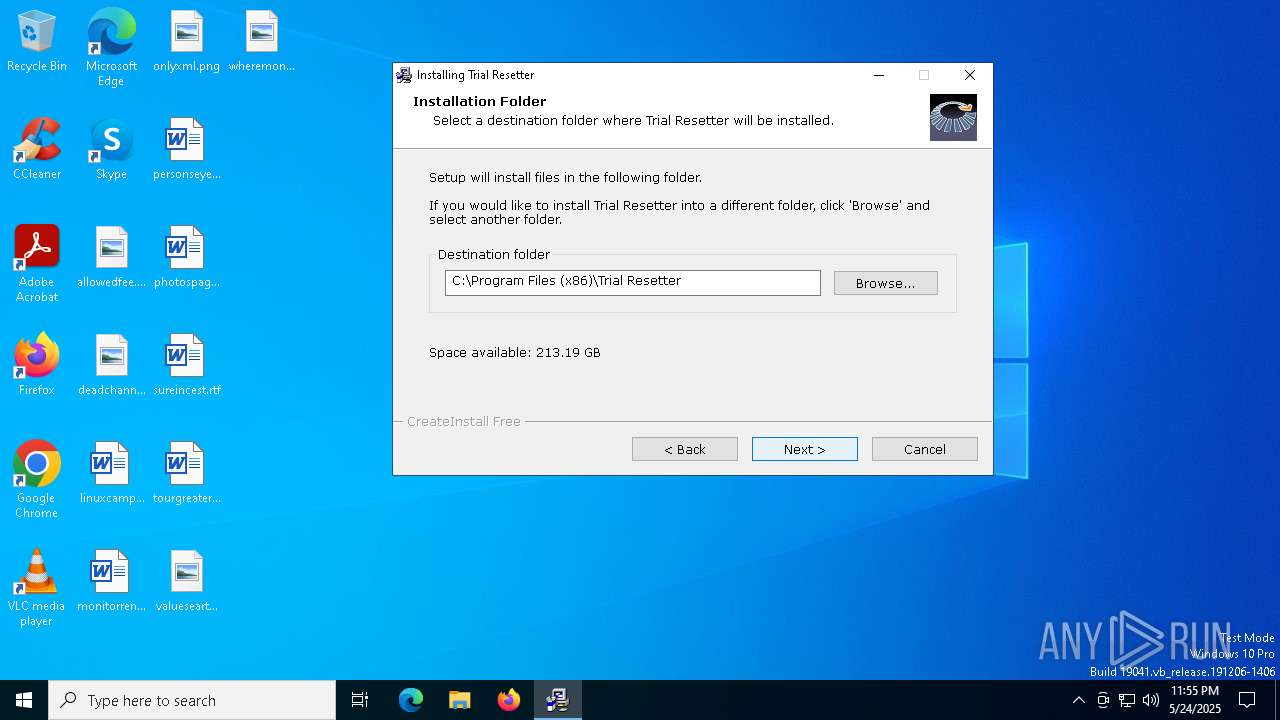The height and width of the screenshot is (720, 1280).
Task: Click the 'CreateInstall Free' label
Action: click(464, 422)
